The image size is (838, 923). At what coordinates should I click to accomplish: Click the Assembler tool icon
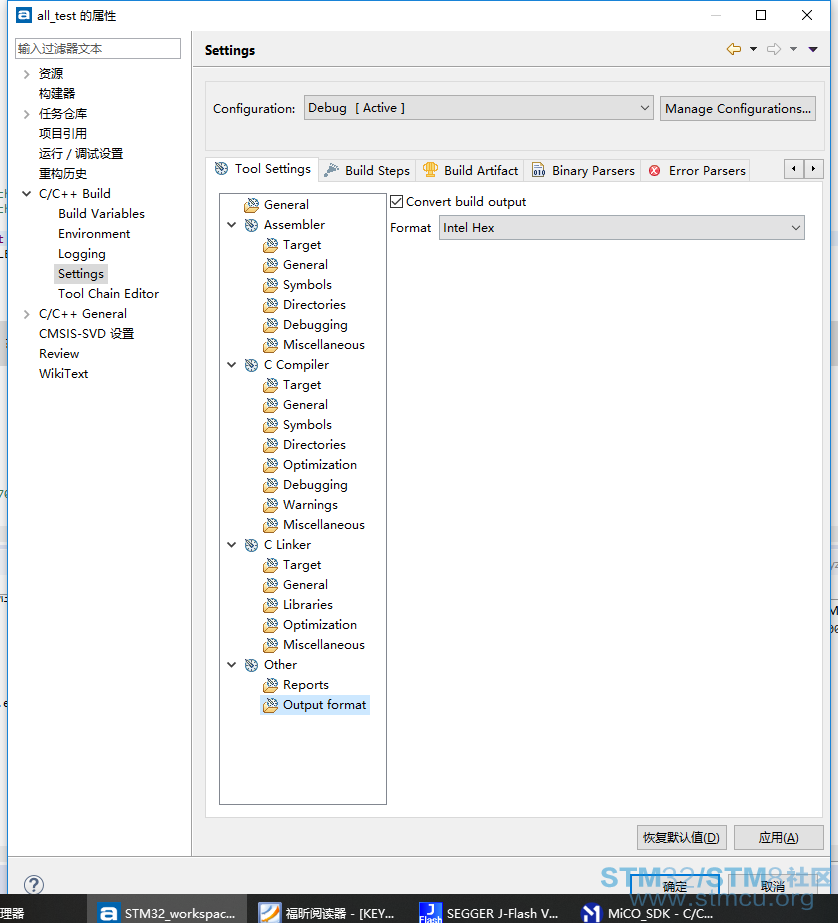[251, 225]
